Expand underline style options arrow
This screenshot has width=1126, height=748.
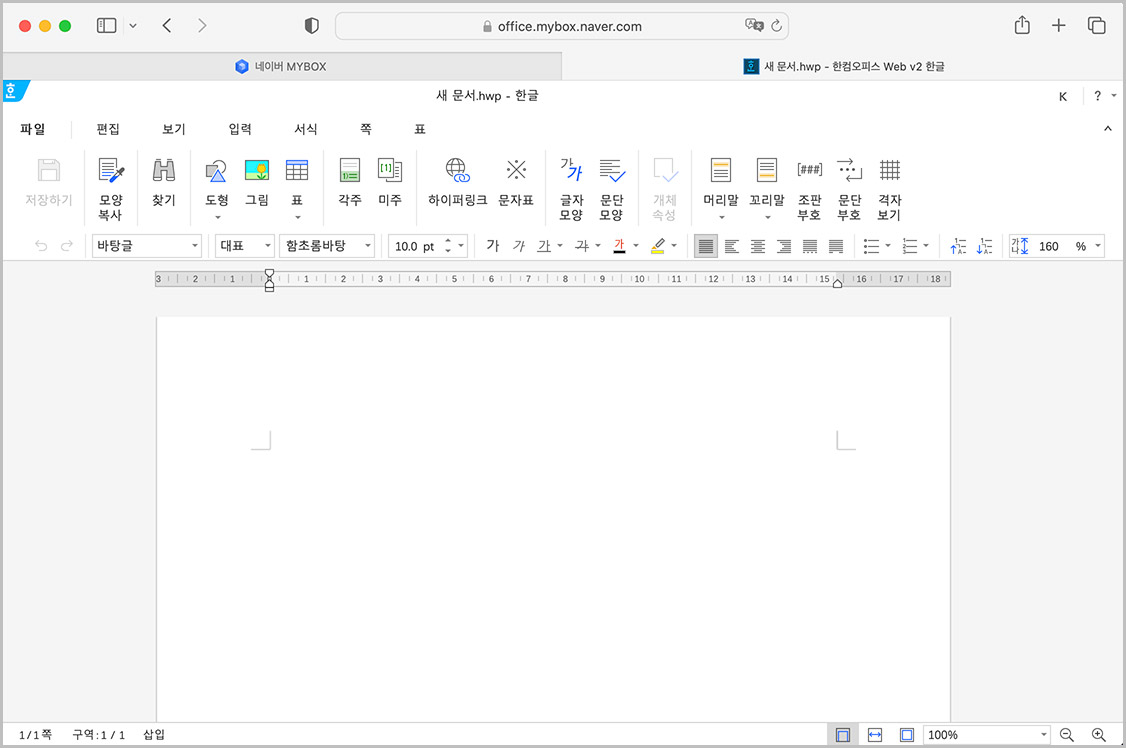point(560,246)
